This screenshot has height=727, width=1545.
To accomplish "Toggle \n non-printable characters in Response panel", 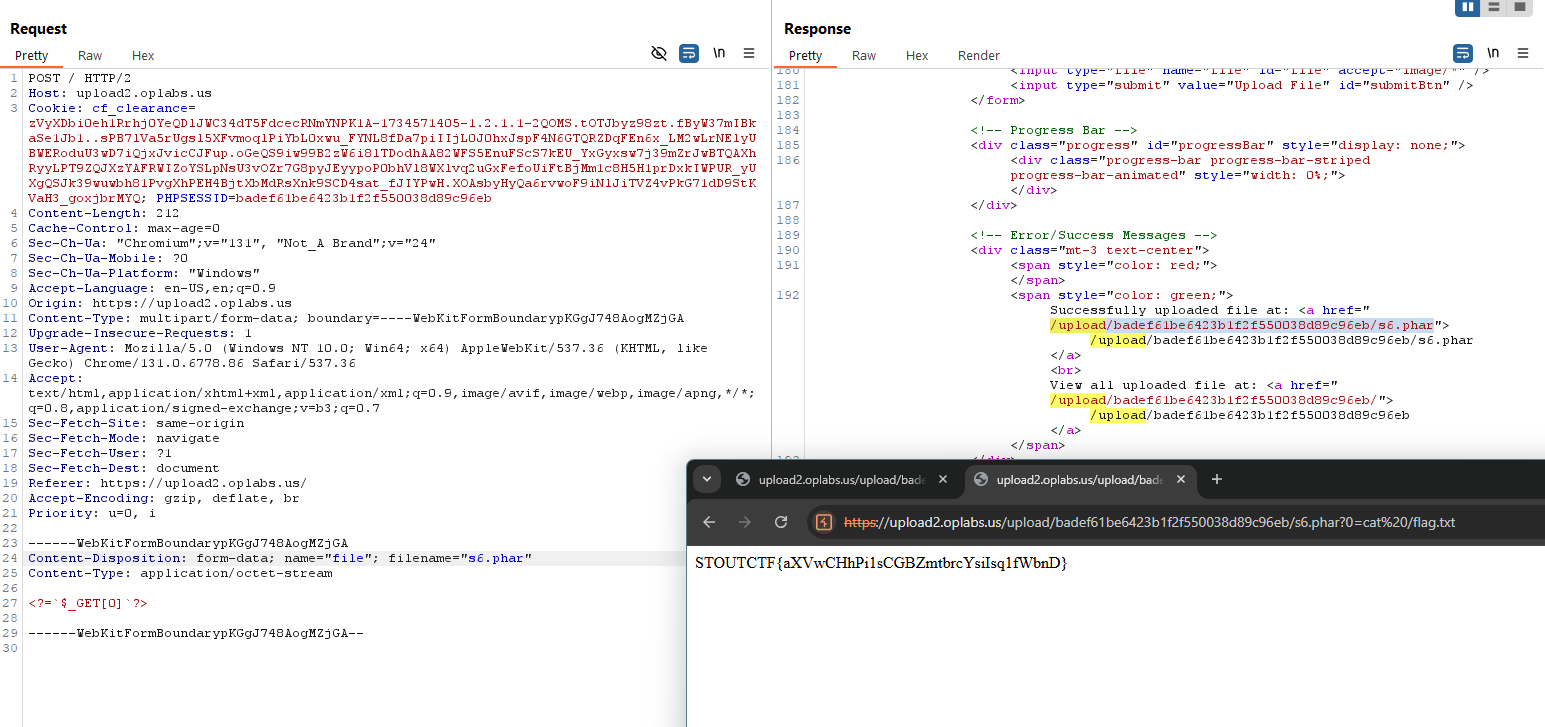I will [x=1493, y=54].
